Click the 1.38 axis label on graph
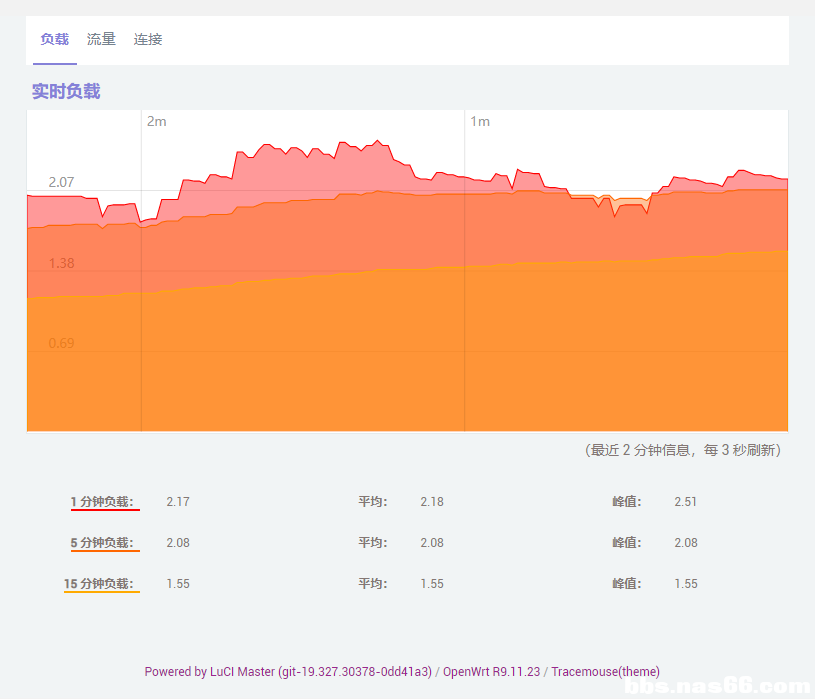 [61, 263]
